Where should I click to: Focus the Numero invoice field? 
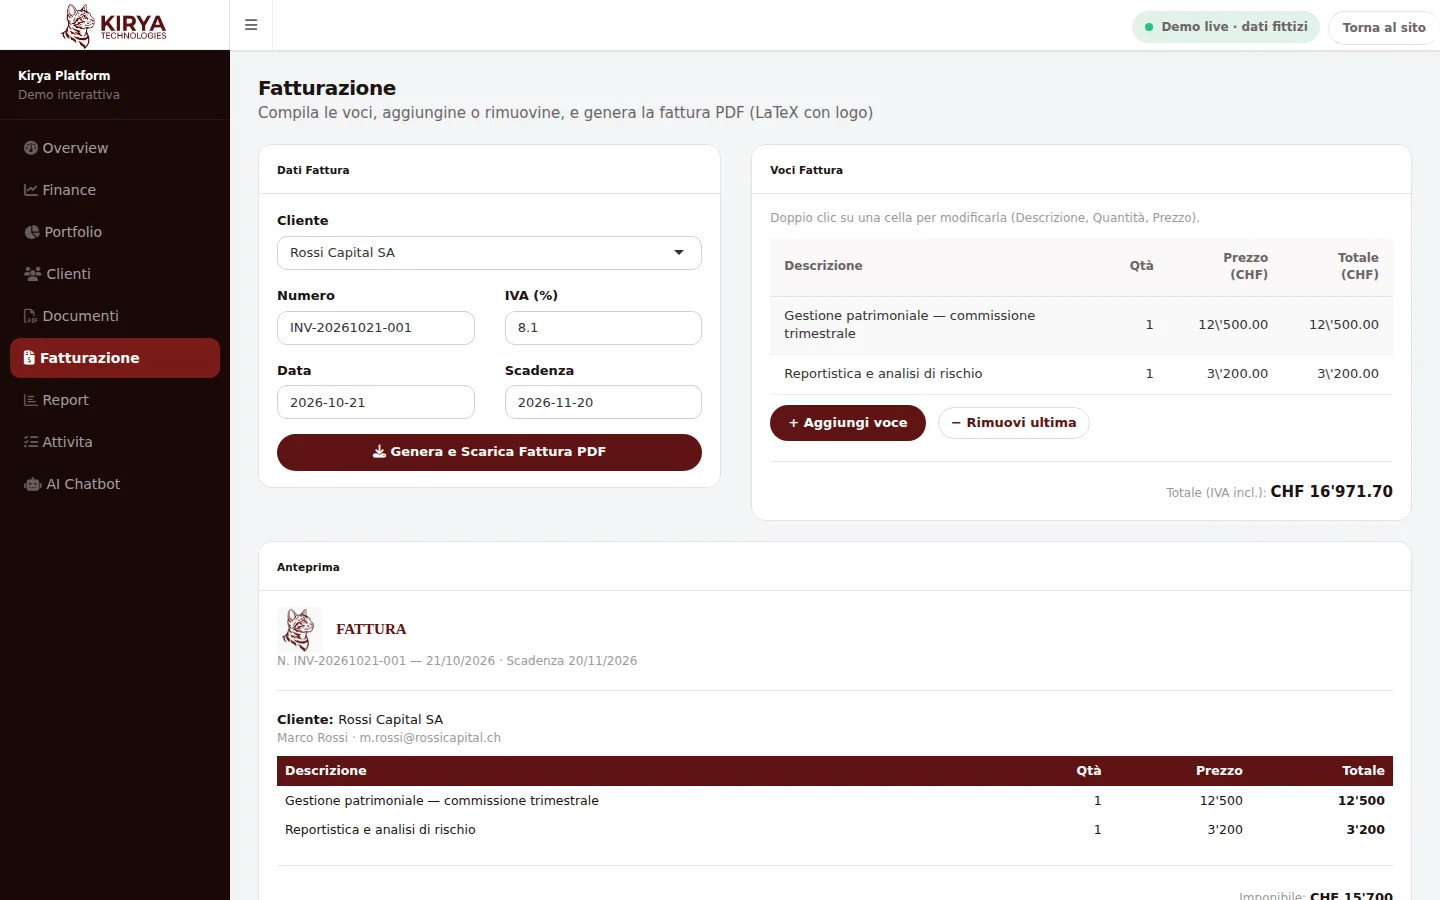(x=376, y=328)
